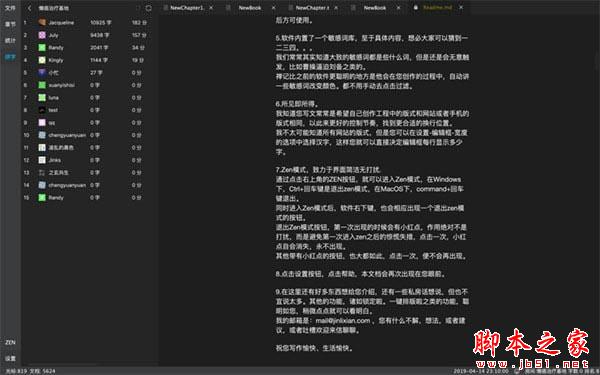Click the mail@jinlixian.com email address
The image size is (600, 375).
pos(343,321)
